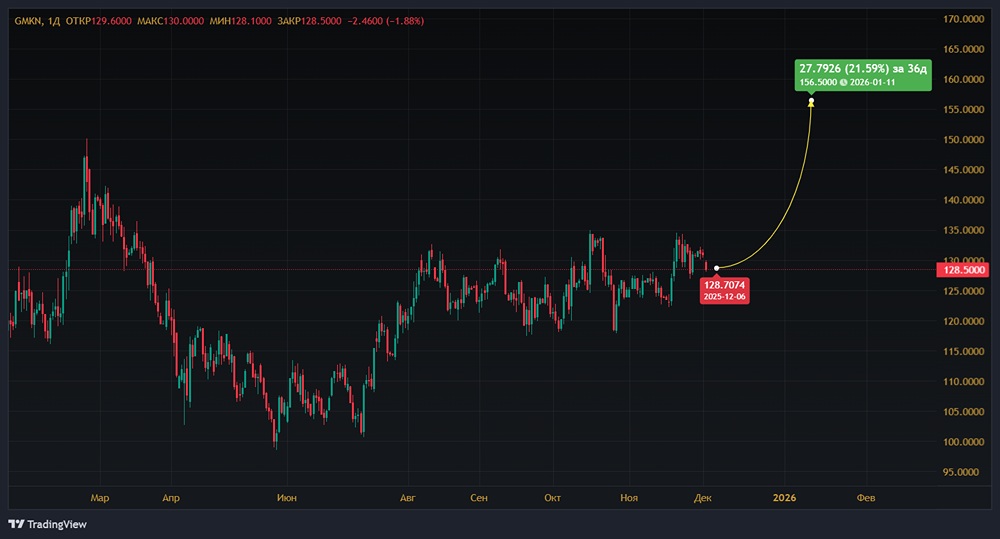This screenshot has height=539, width=1000.
Task: Click the 150.0000 price scale label
Action: pyautogui.click(x=964, y=140)
